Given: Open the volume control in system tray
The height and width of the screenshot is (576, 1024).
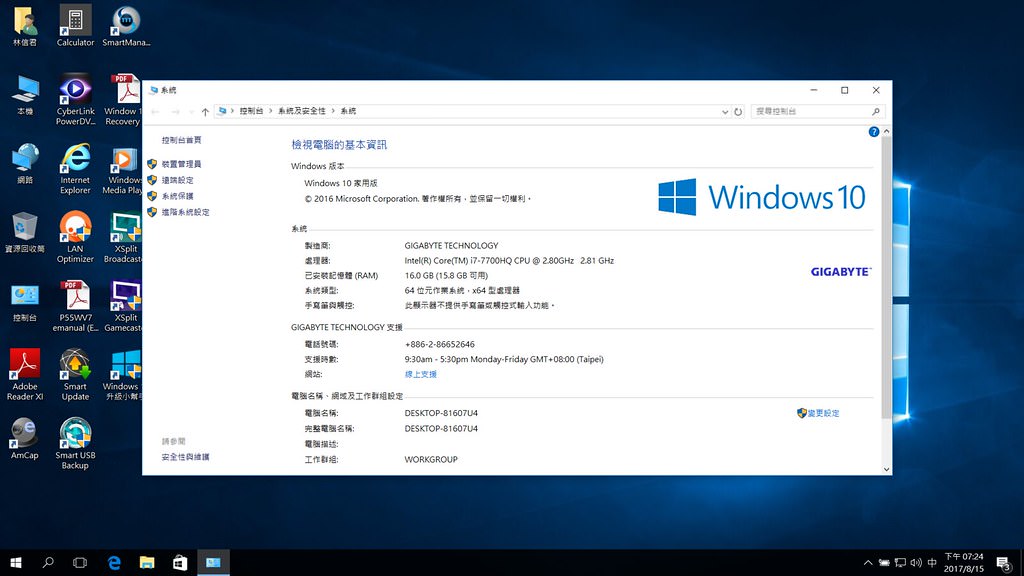Looking at the screenshot, I should (x=916, y=562).
